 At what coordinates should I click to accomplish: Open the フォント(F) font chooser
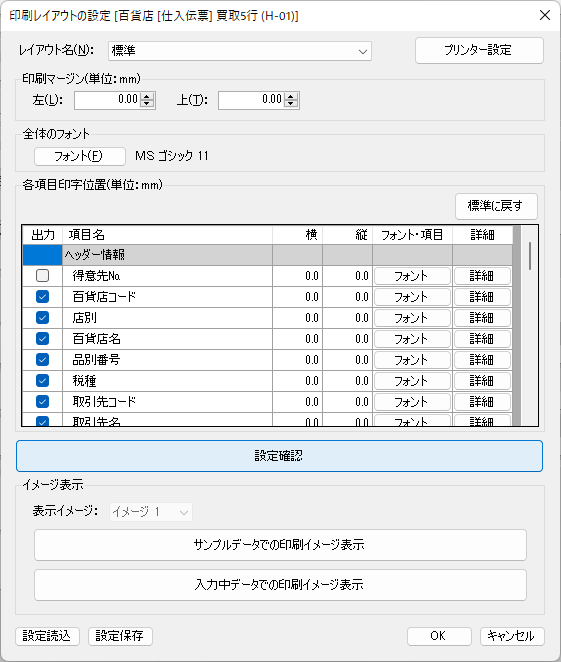[79, 156]
